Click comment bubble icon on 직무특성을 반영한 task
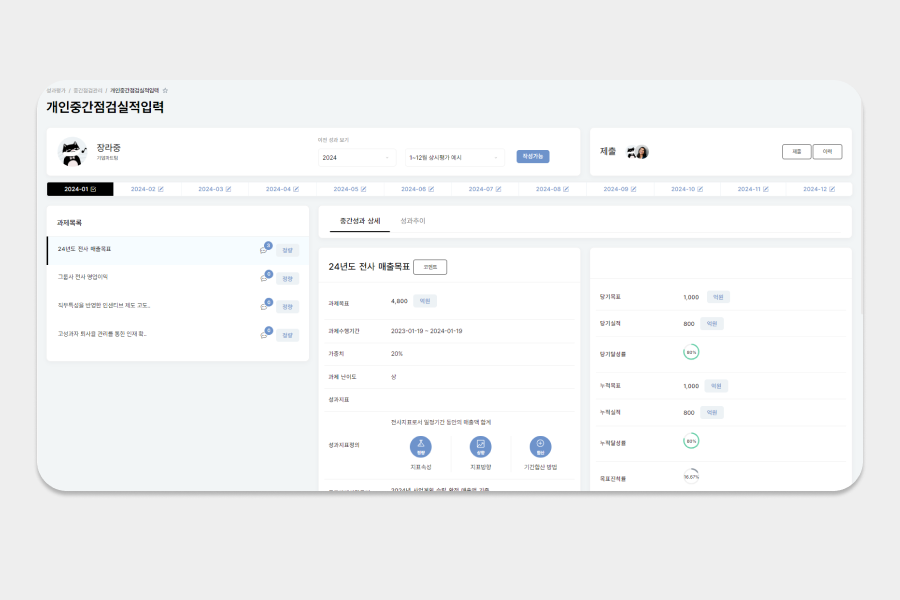The height and width of the screenshot is (600, 900). (x=264, y=306)
